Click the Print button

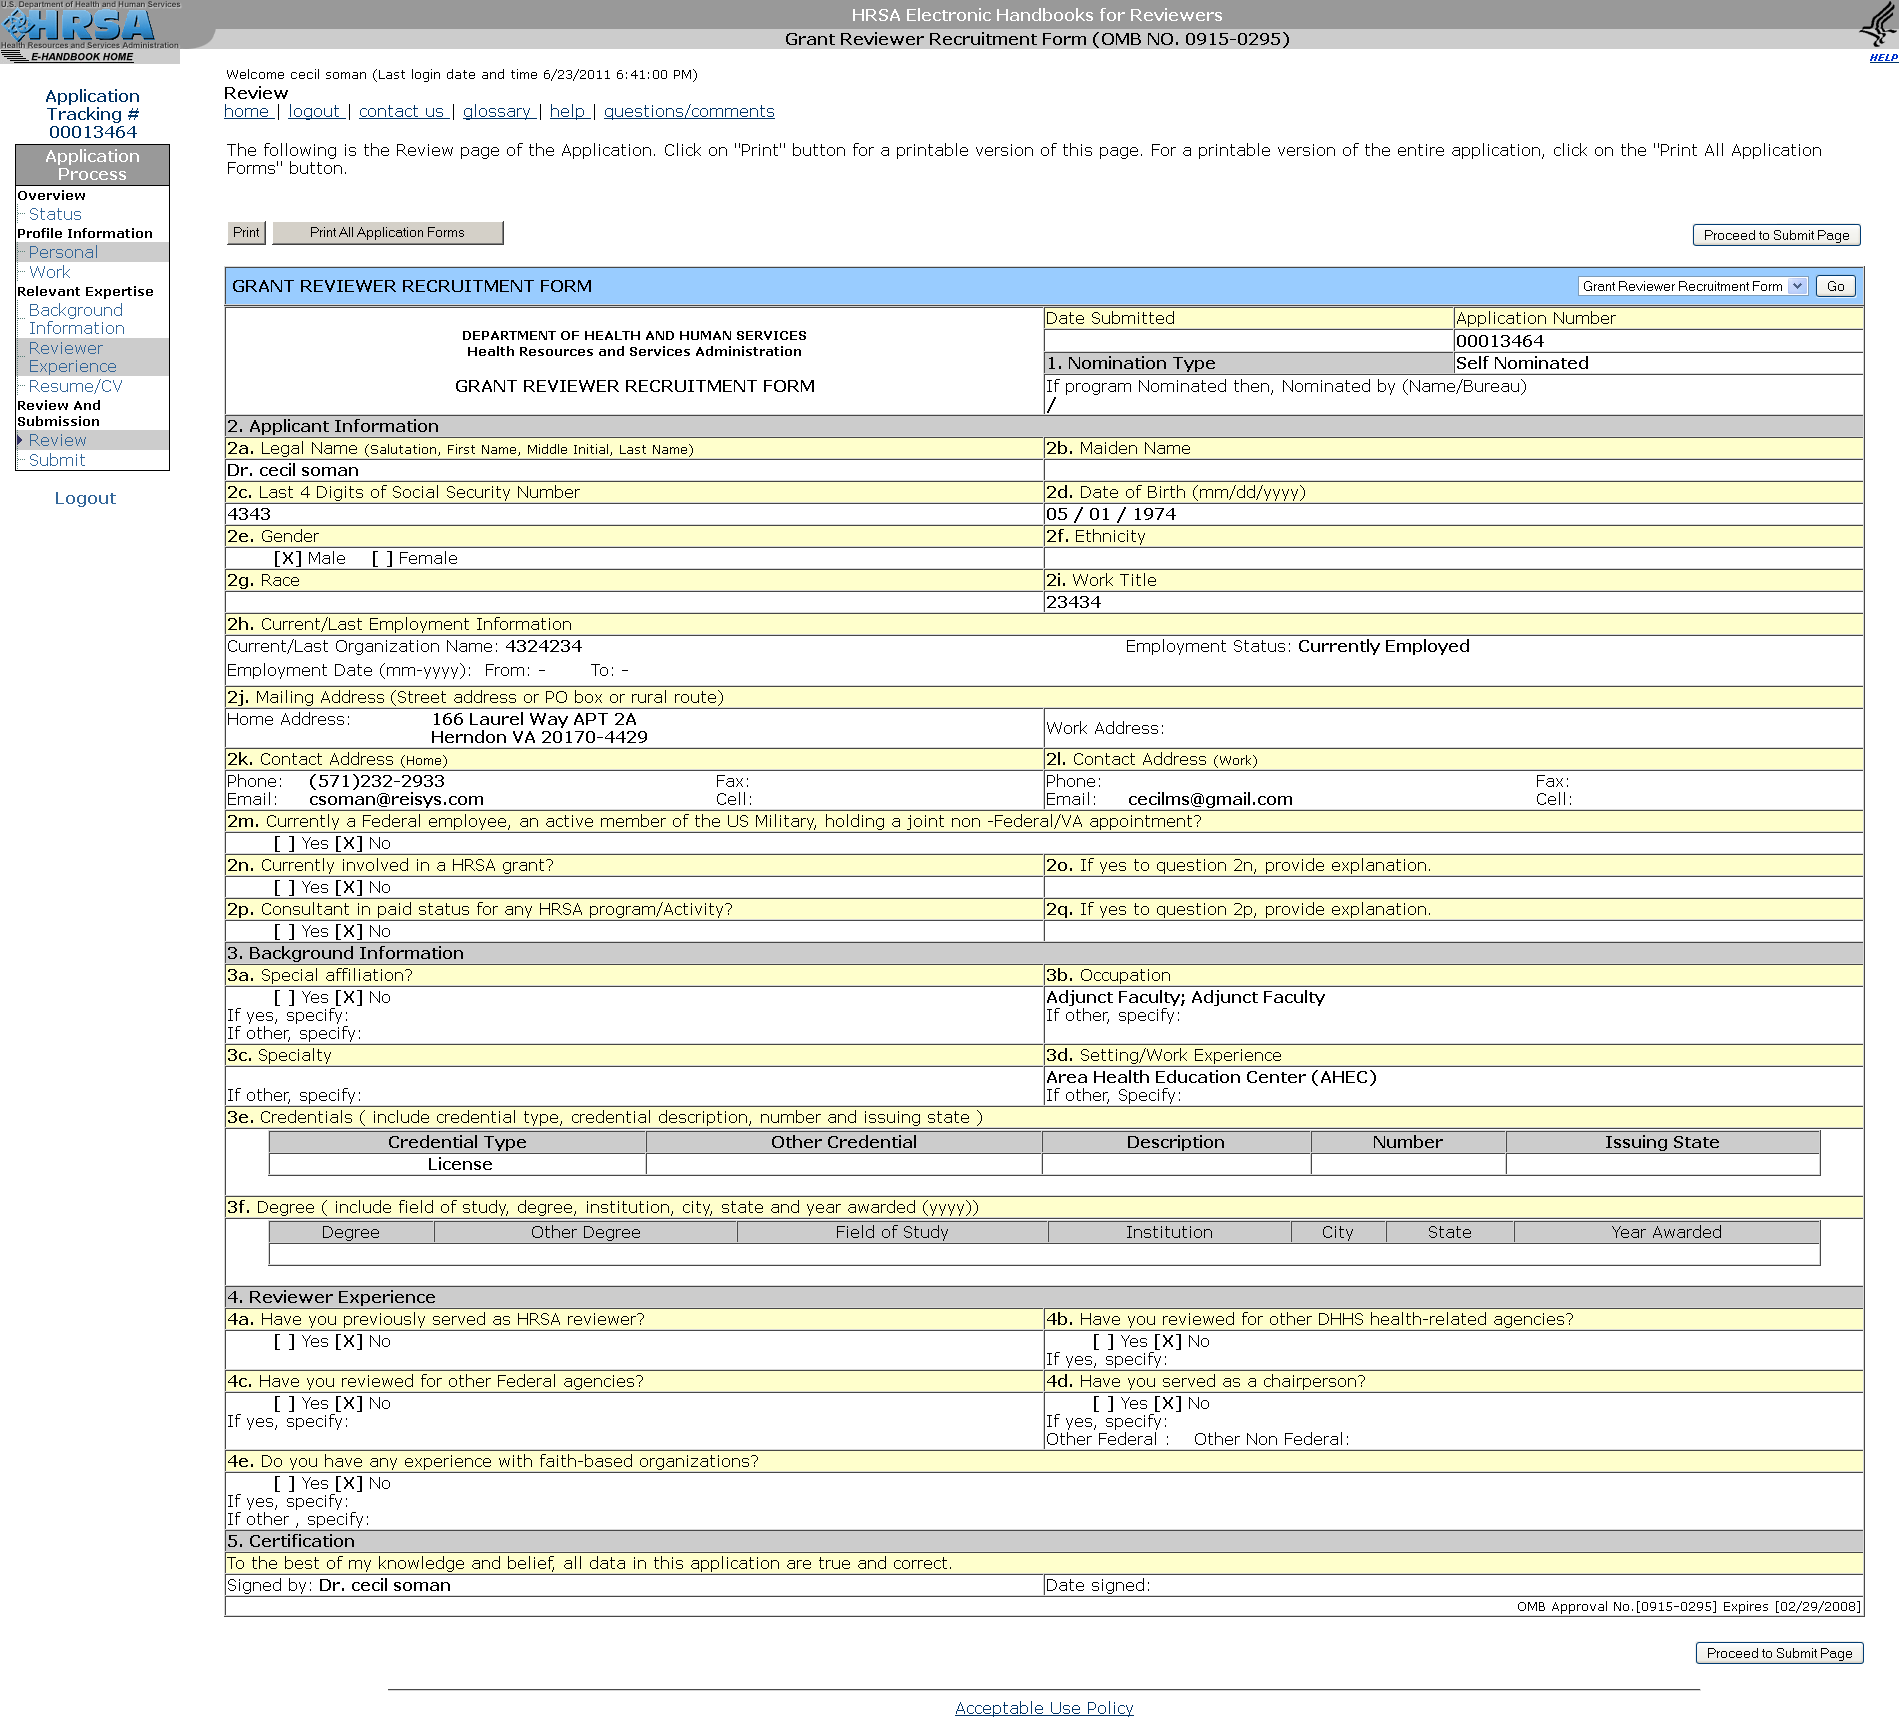point(246,233)
